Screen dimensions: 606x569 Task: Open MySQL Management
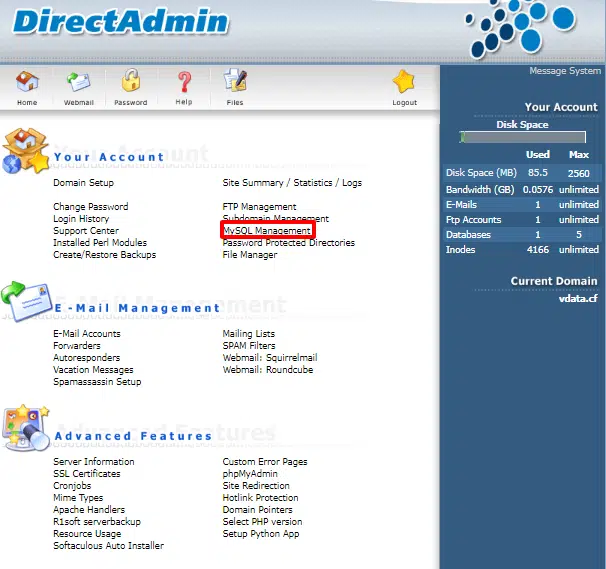point(267,230)
